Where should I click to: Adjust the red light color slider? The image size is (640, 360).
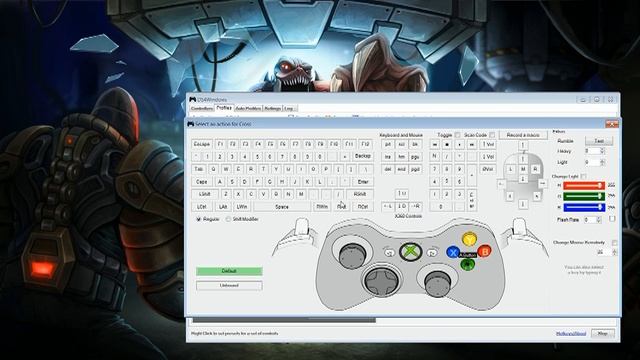pos(584,185)
